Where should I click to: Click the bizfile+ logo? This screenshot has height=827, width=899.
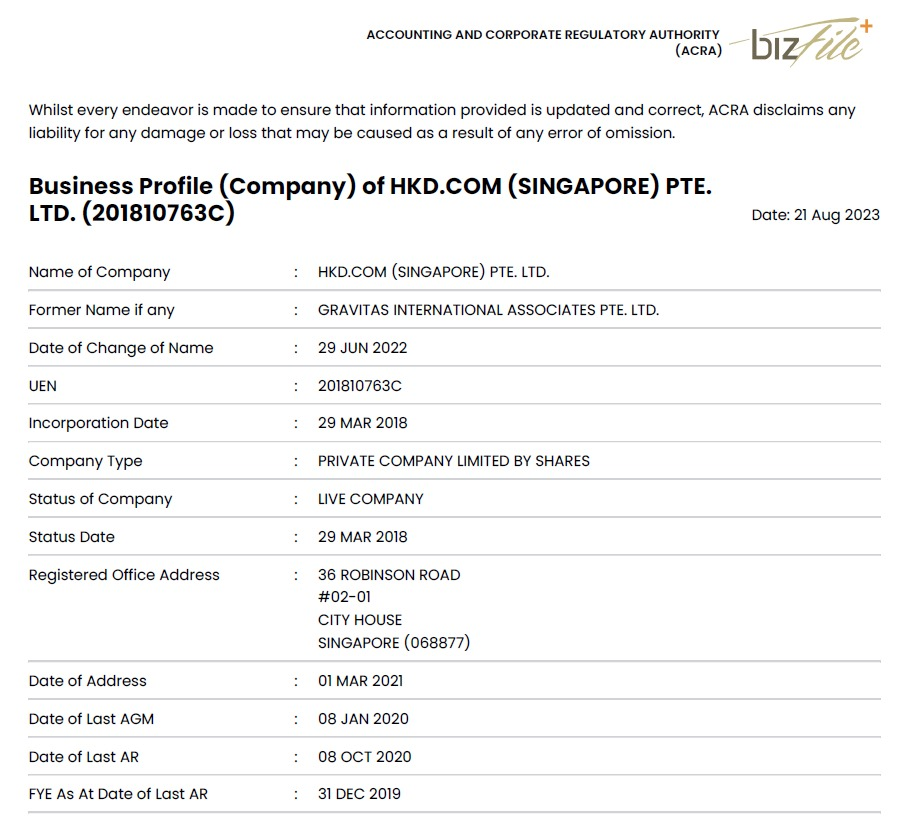coord(810,41)
